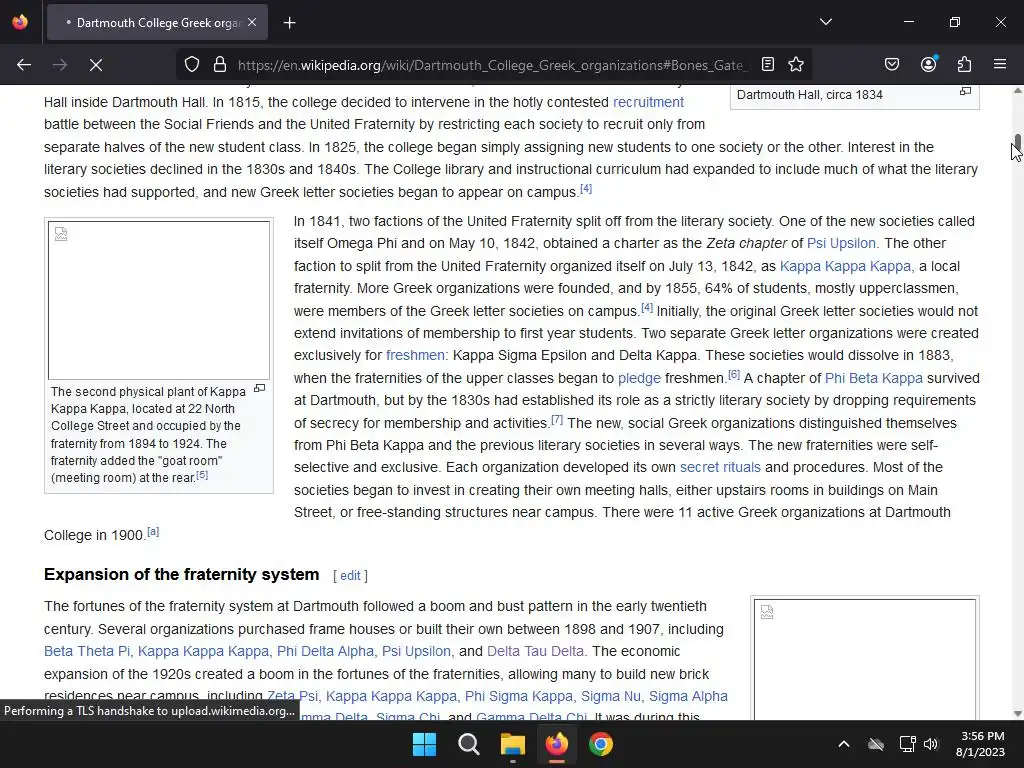Viewport: 1024px width, 768px height.
Task: Click the network status tray icon
Action: point(907,744)
